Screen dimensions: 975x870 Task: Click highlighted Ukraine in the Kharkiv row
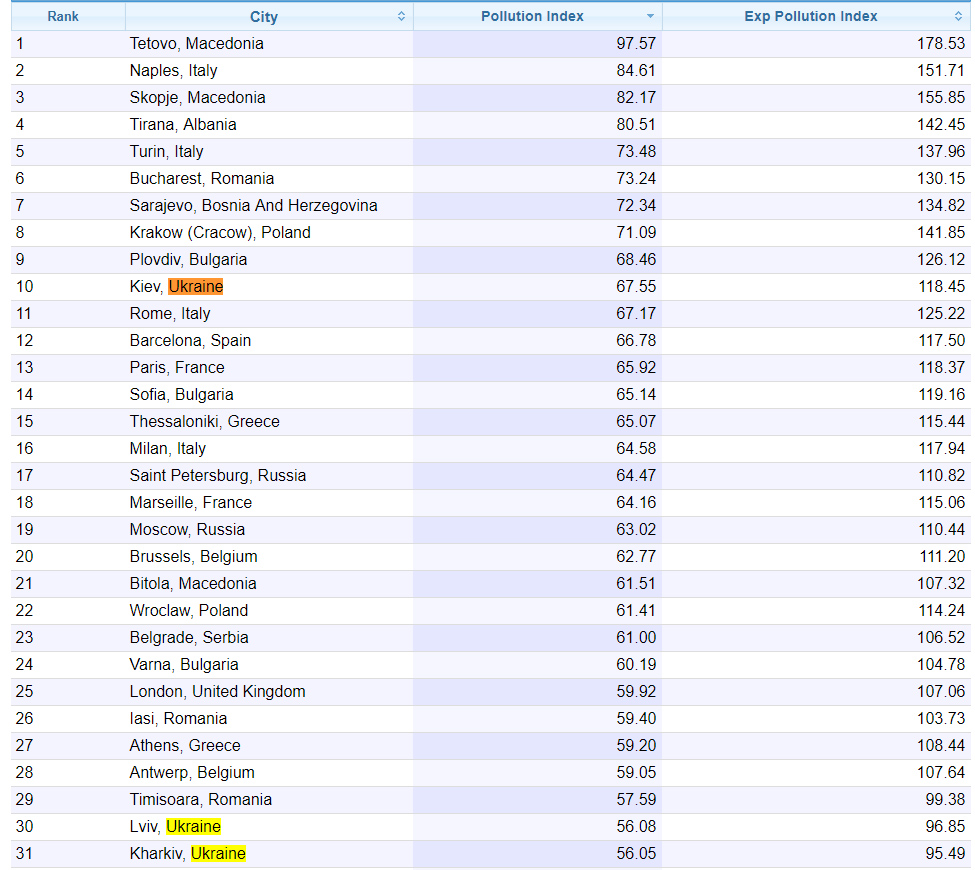click(x=218, y=854)
